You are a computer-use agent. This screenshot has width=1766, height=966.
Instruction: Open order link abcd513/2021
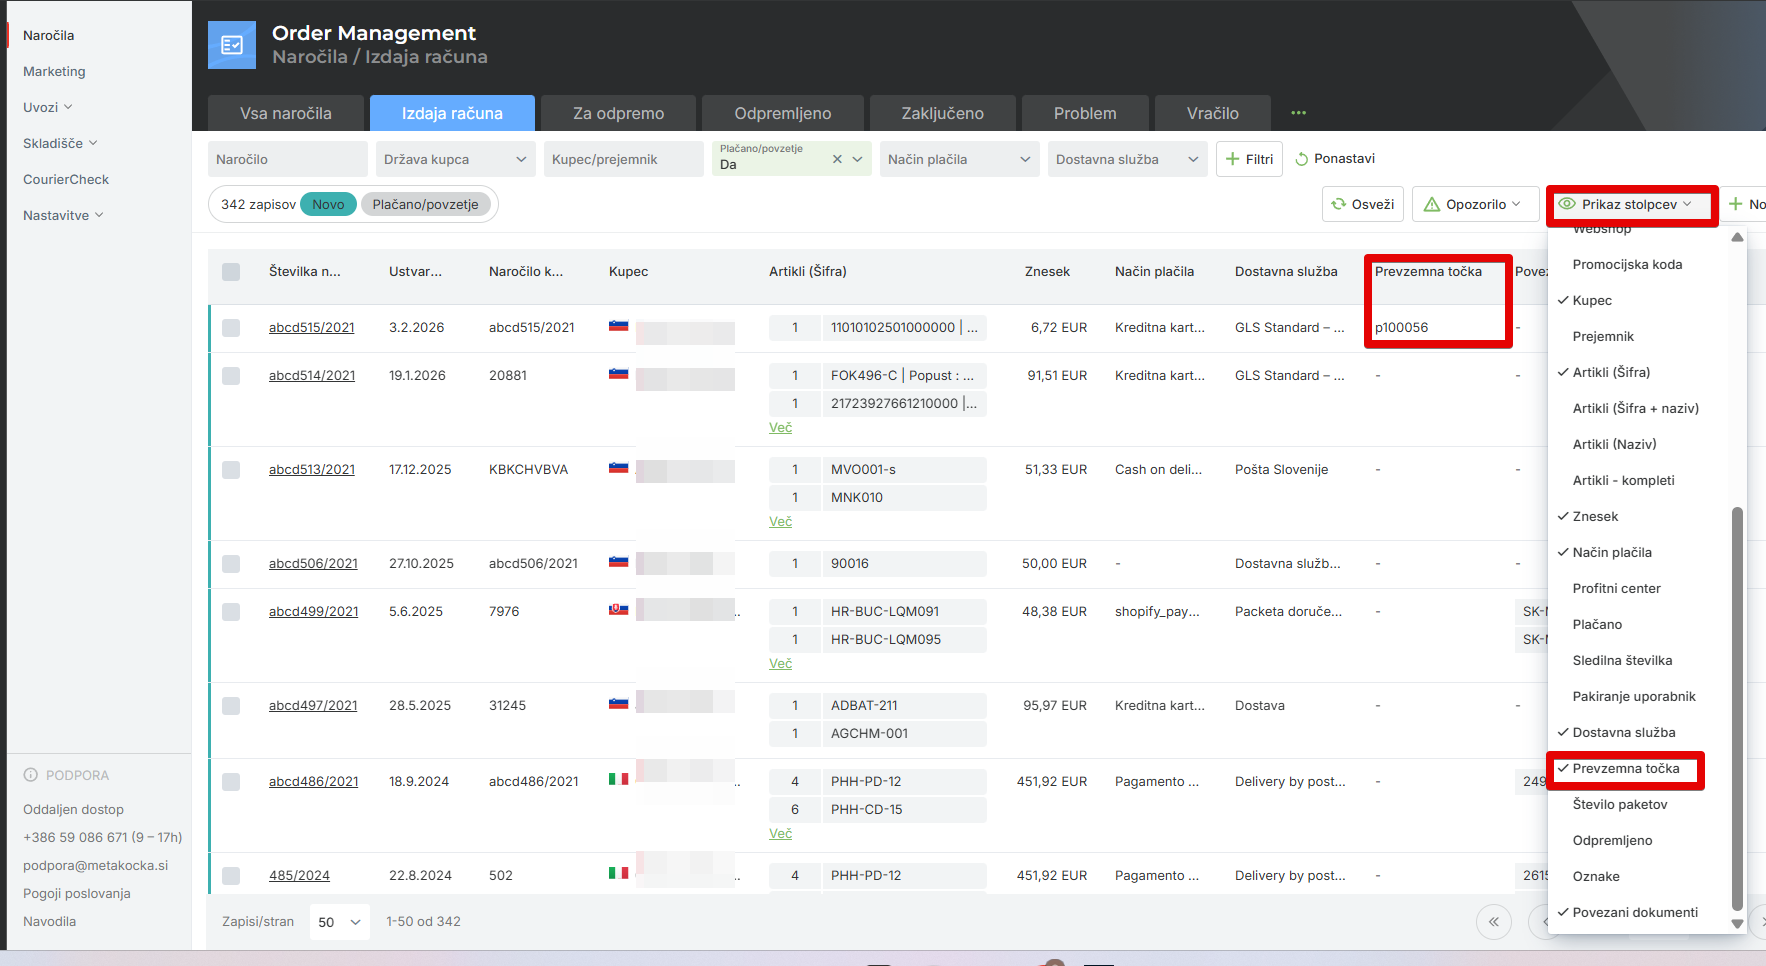[x=312, y=469]
